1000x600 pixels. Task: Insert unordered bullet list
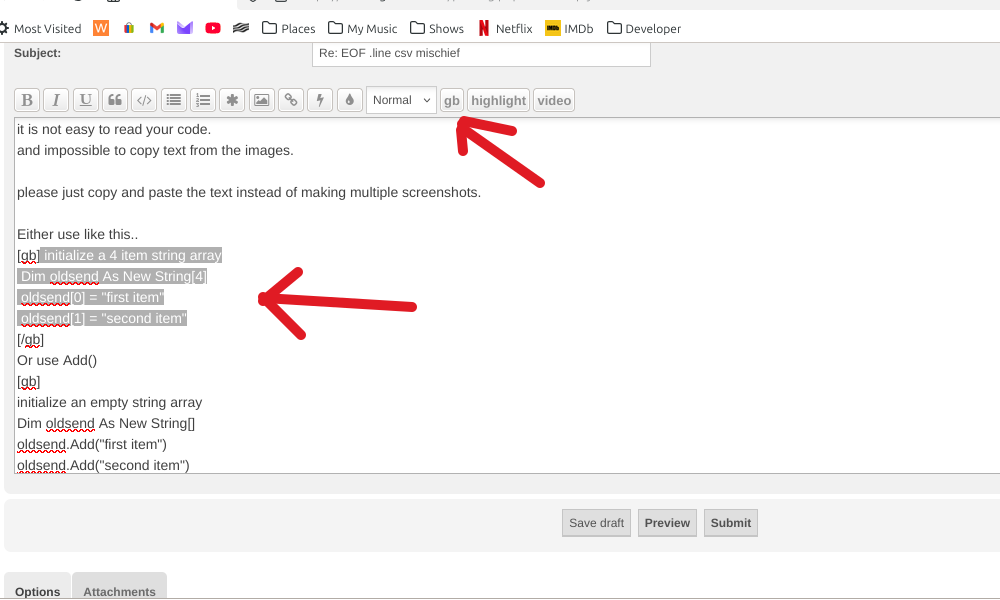174,100
